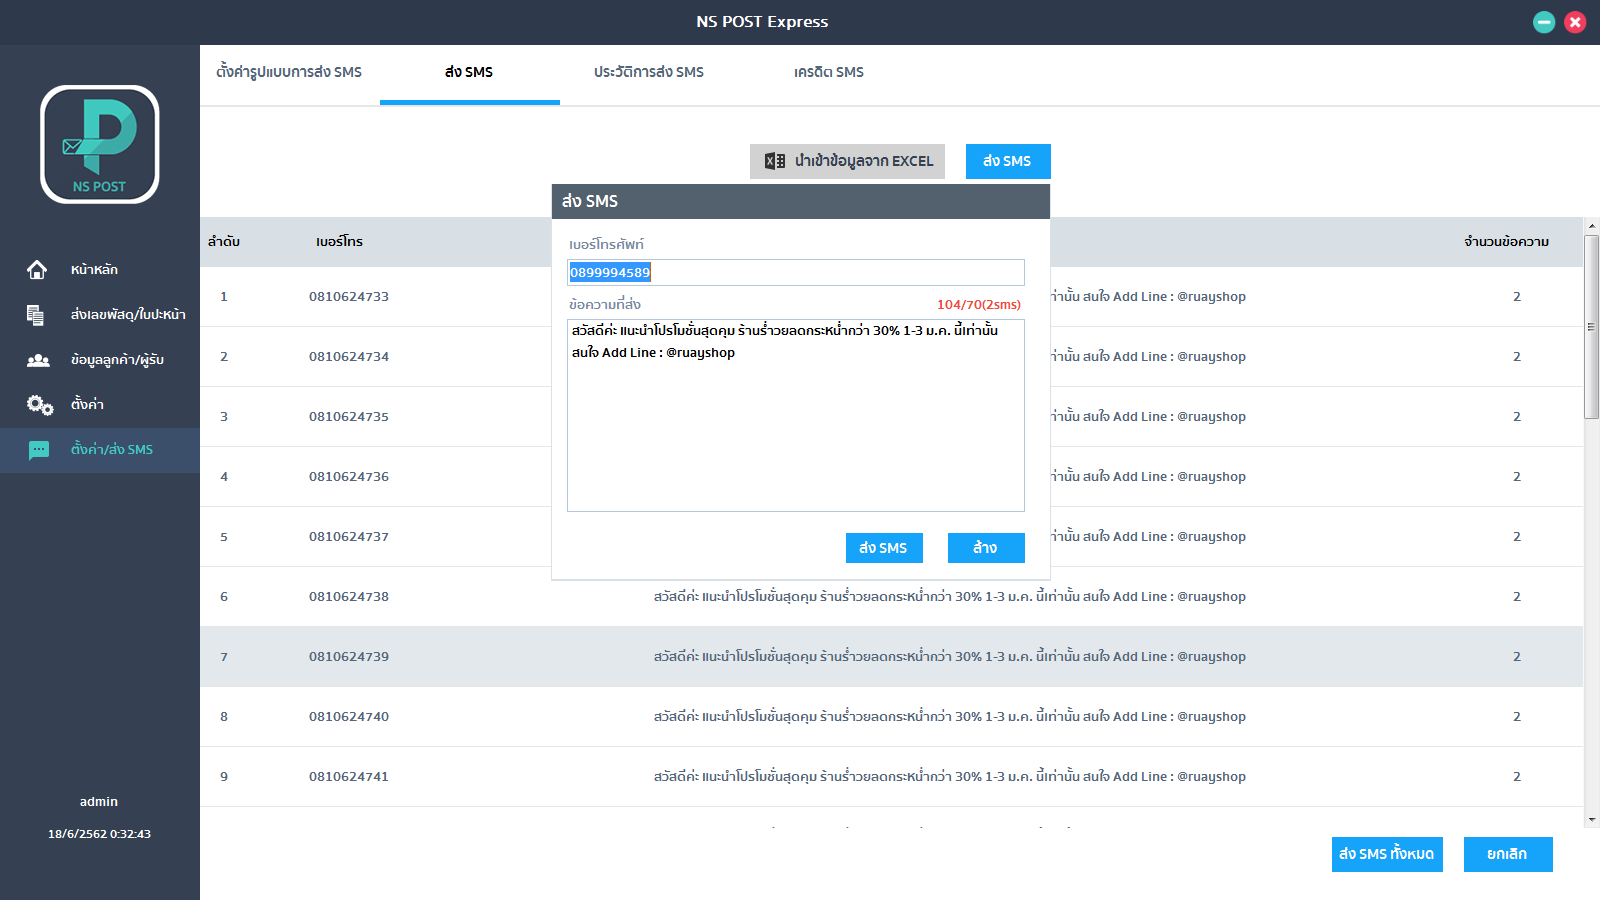Click the document icon for ส่งเลขพัสดุ/ใบปะหน้า

click(x=36, y=315)
